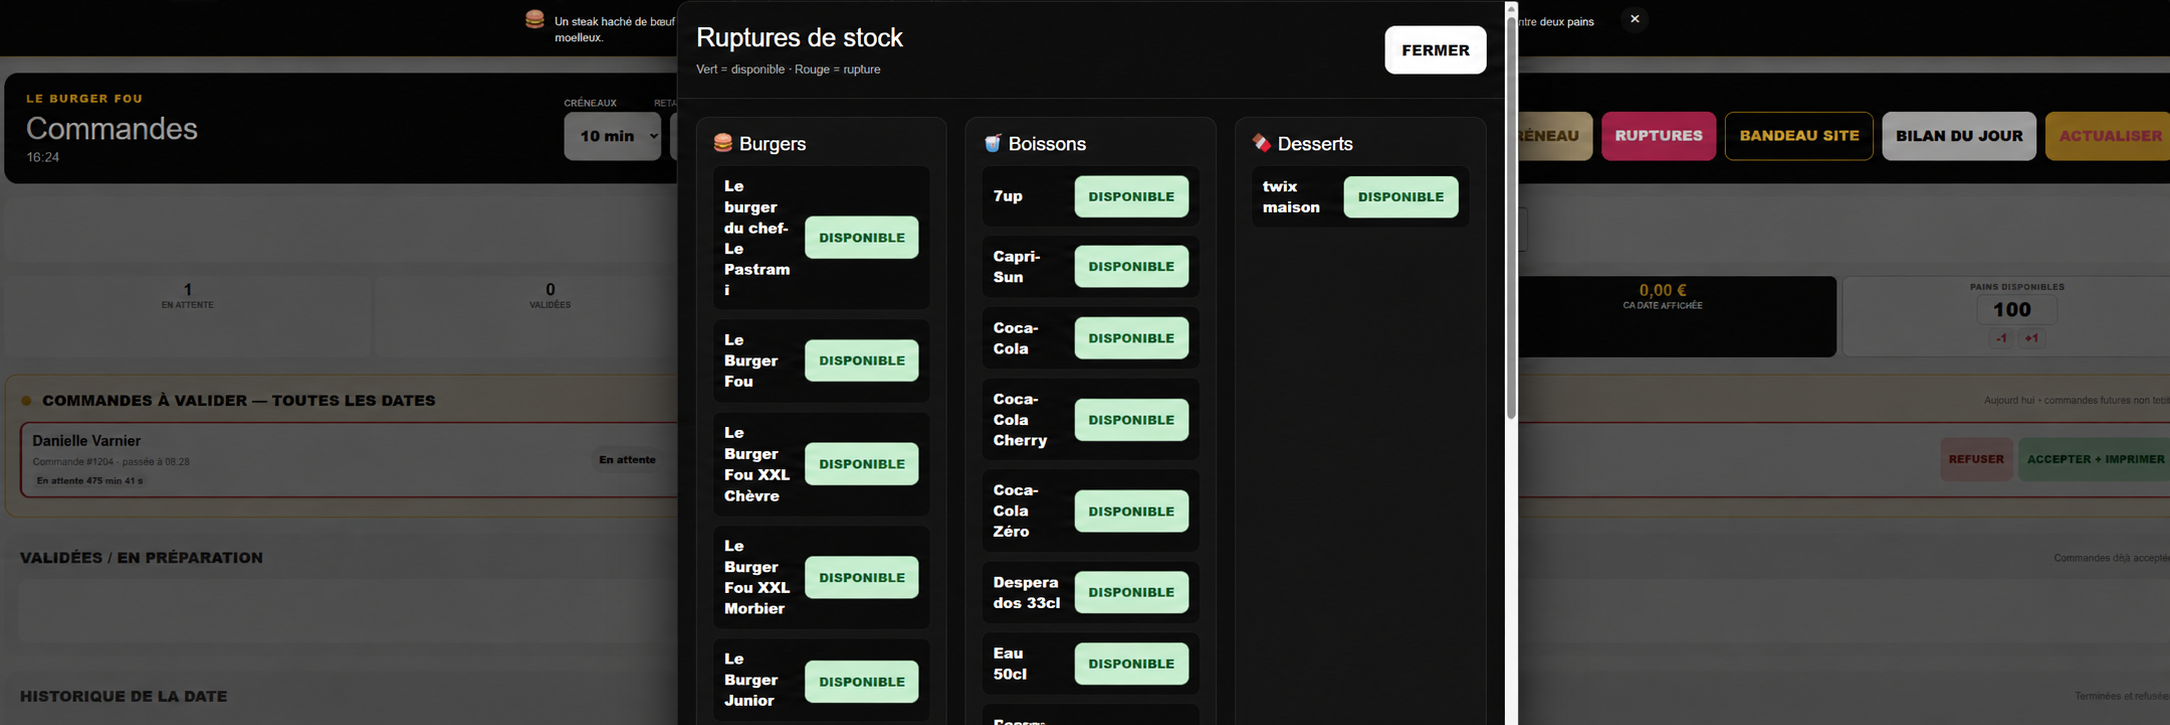Click the LE BURGER FOU brand label
This screenshot has width=2170, height=725.
pos(85,98)
